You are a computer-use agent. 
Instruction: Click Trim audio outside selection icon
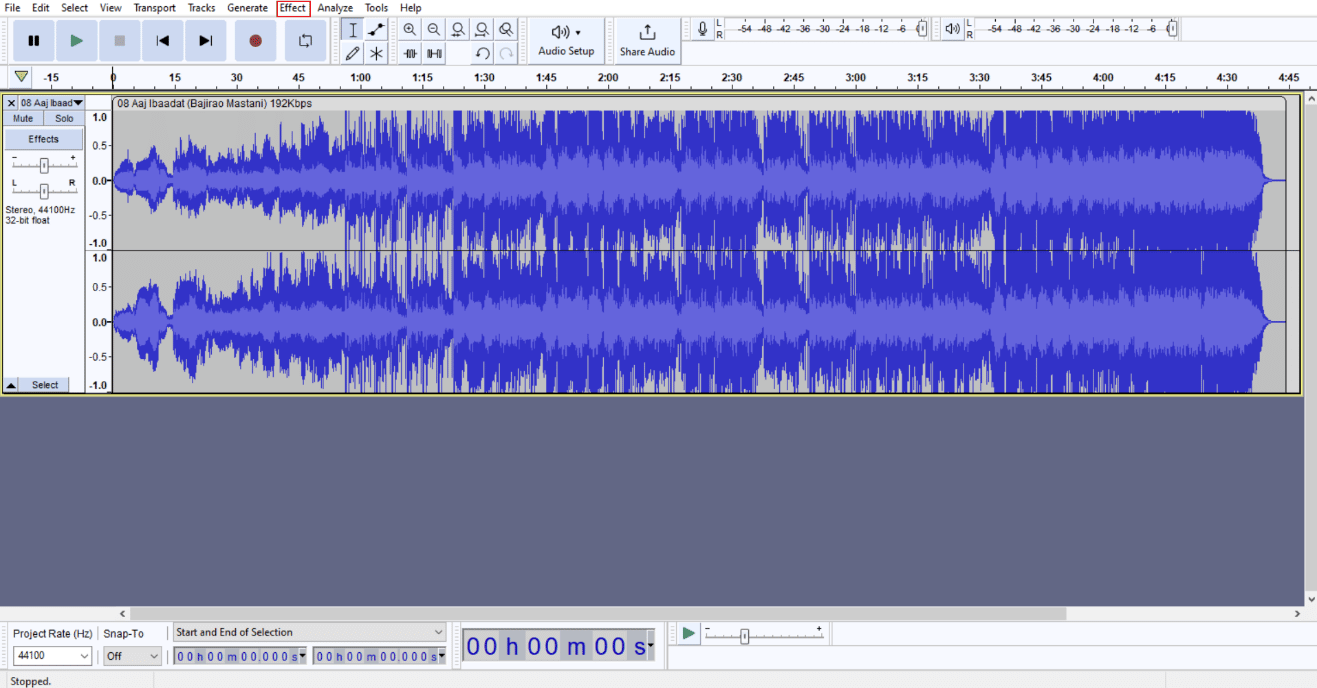(x=410, y=52)
